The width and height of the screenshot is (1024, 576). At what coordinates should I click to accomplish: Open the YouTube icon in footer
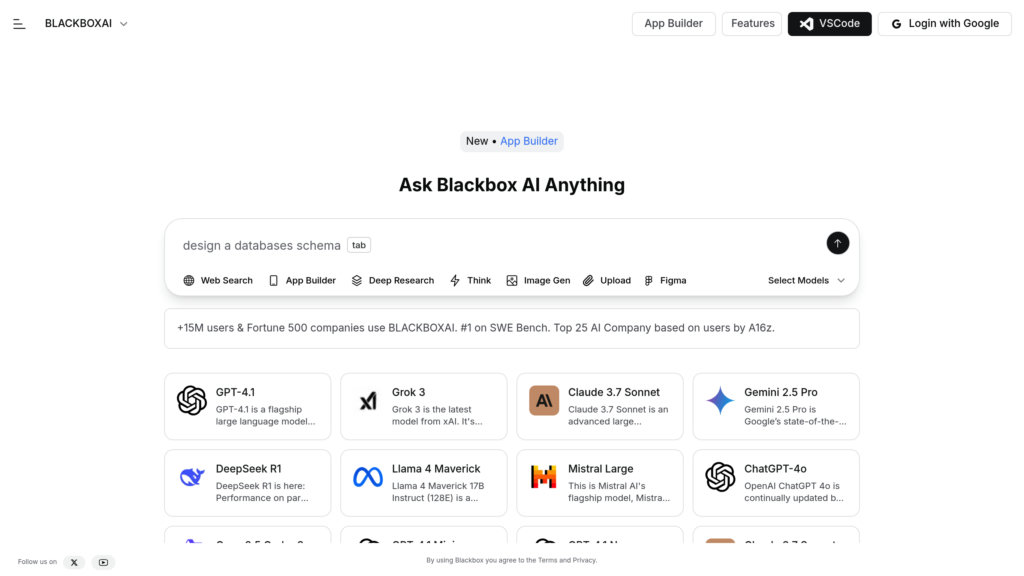[102, 562]
